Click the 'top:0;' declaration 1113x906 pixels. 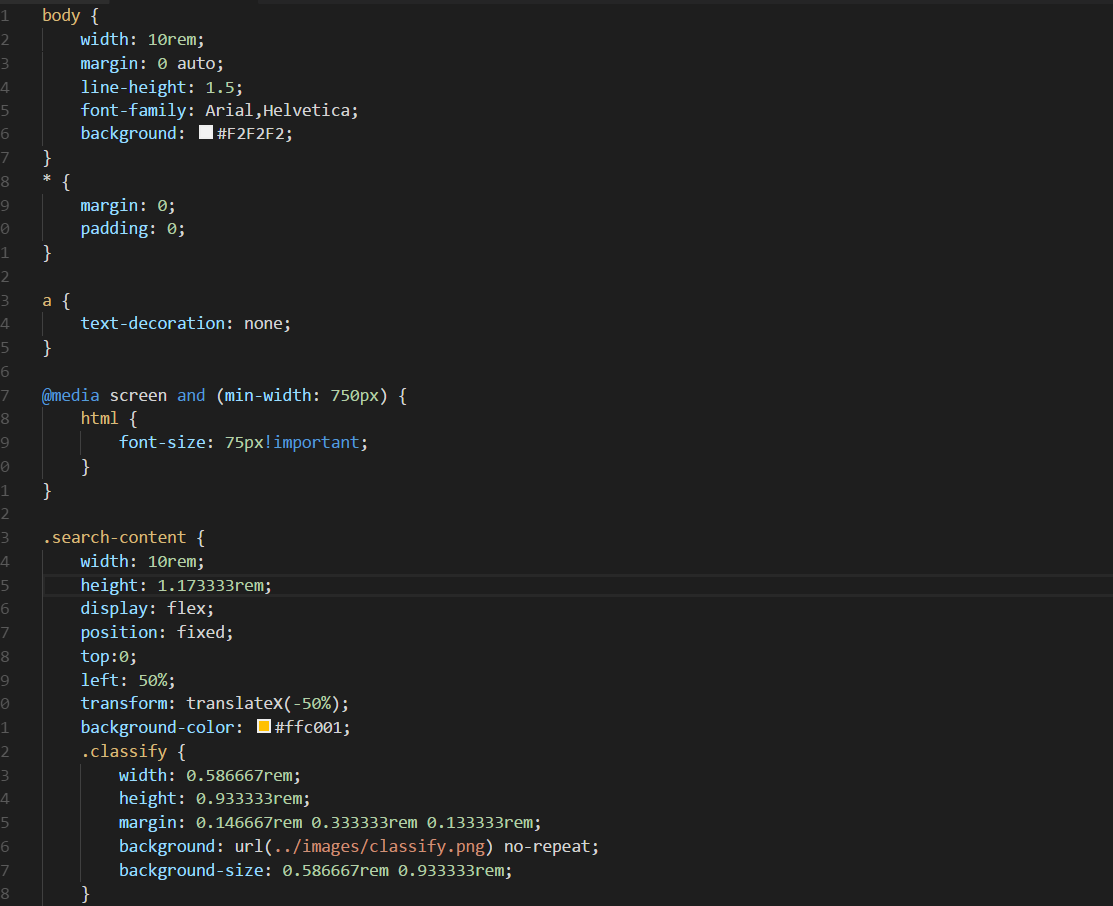pyautogui.click(x=109, y=656)
